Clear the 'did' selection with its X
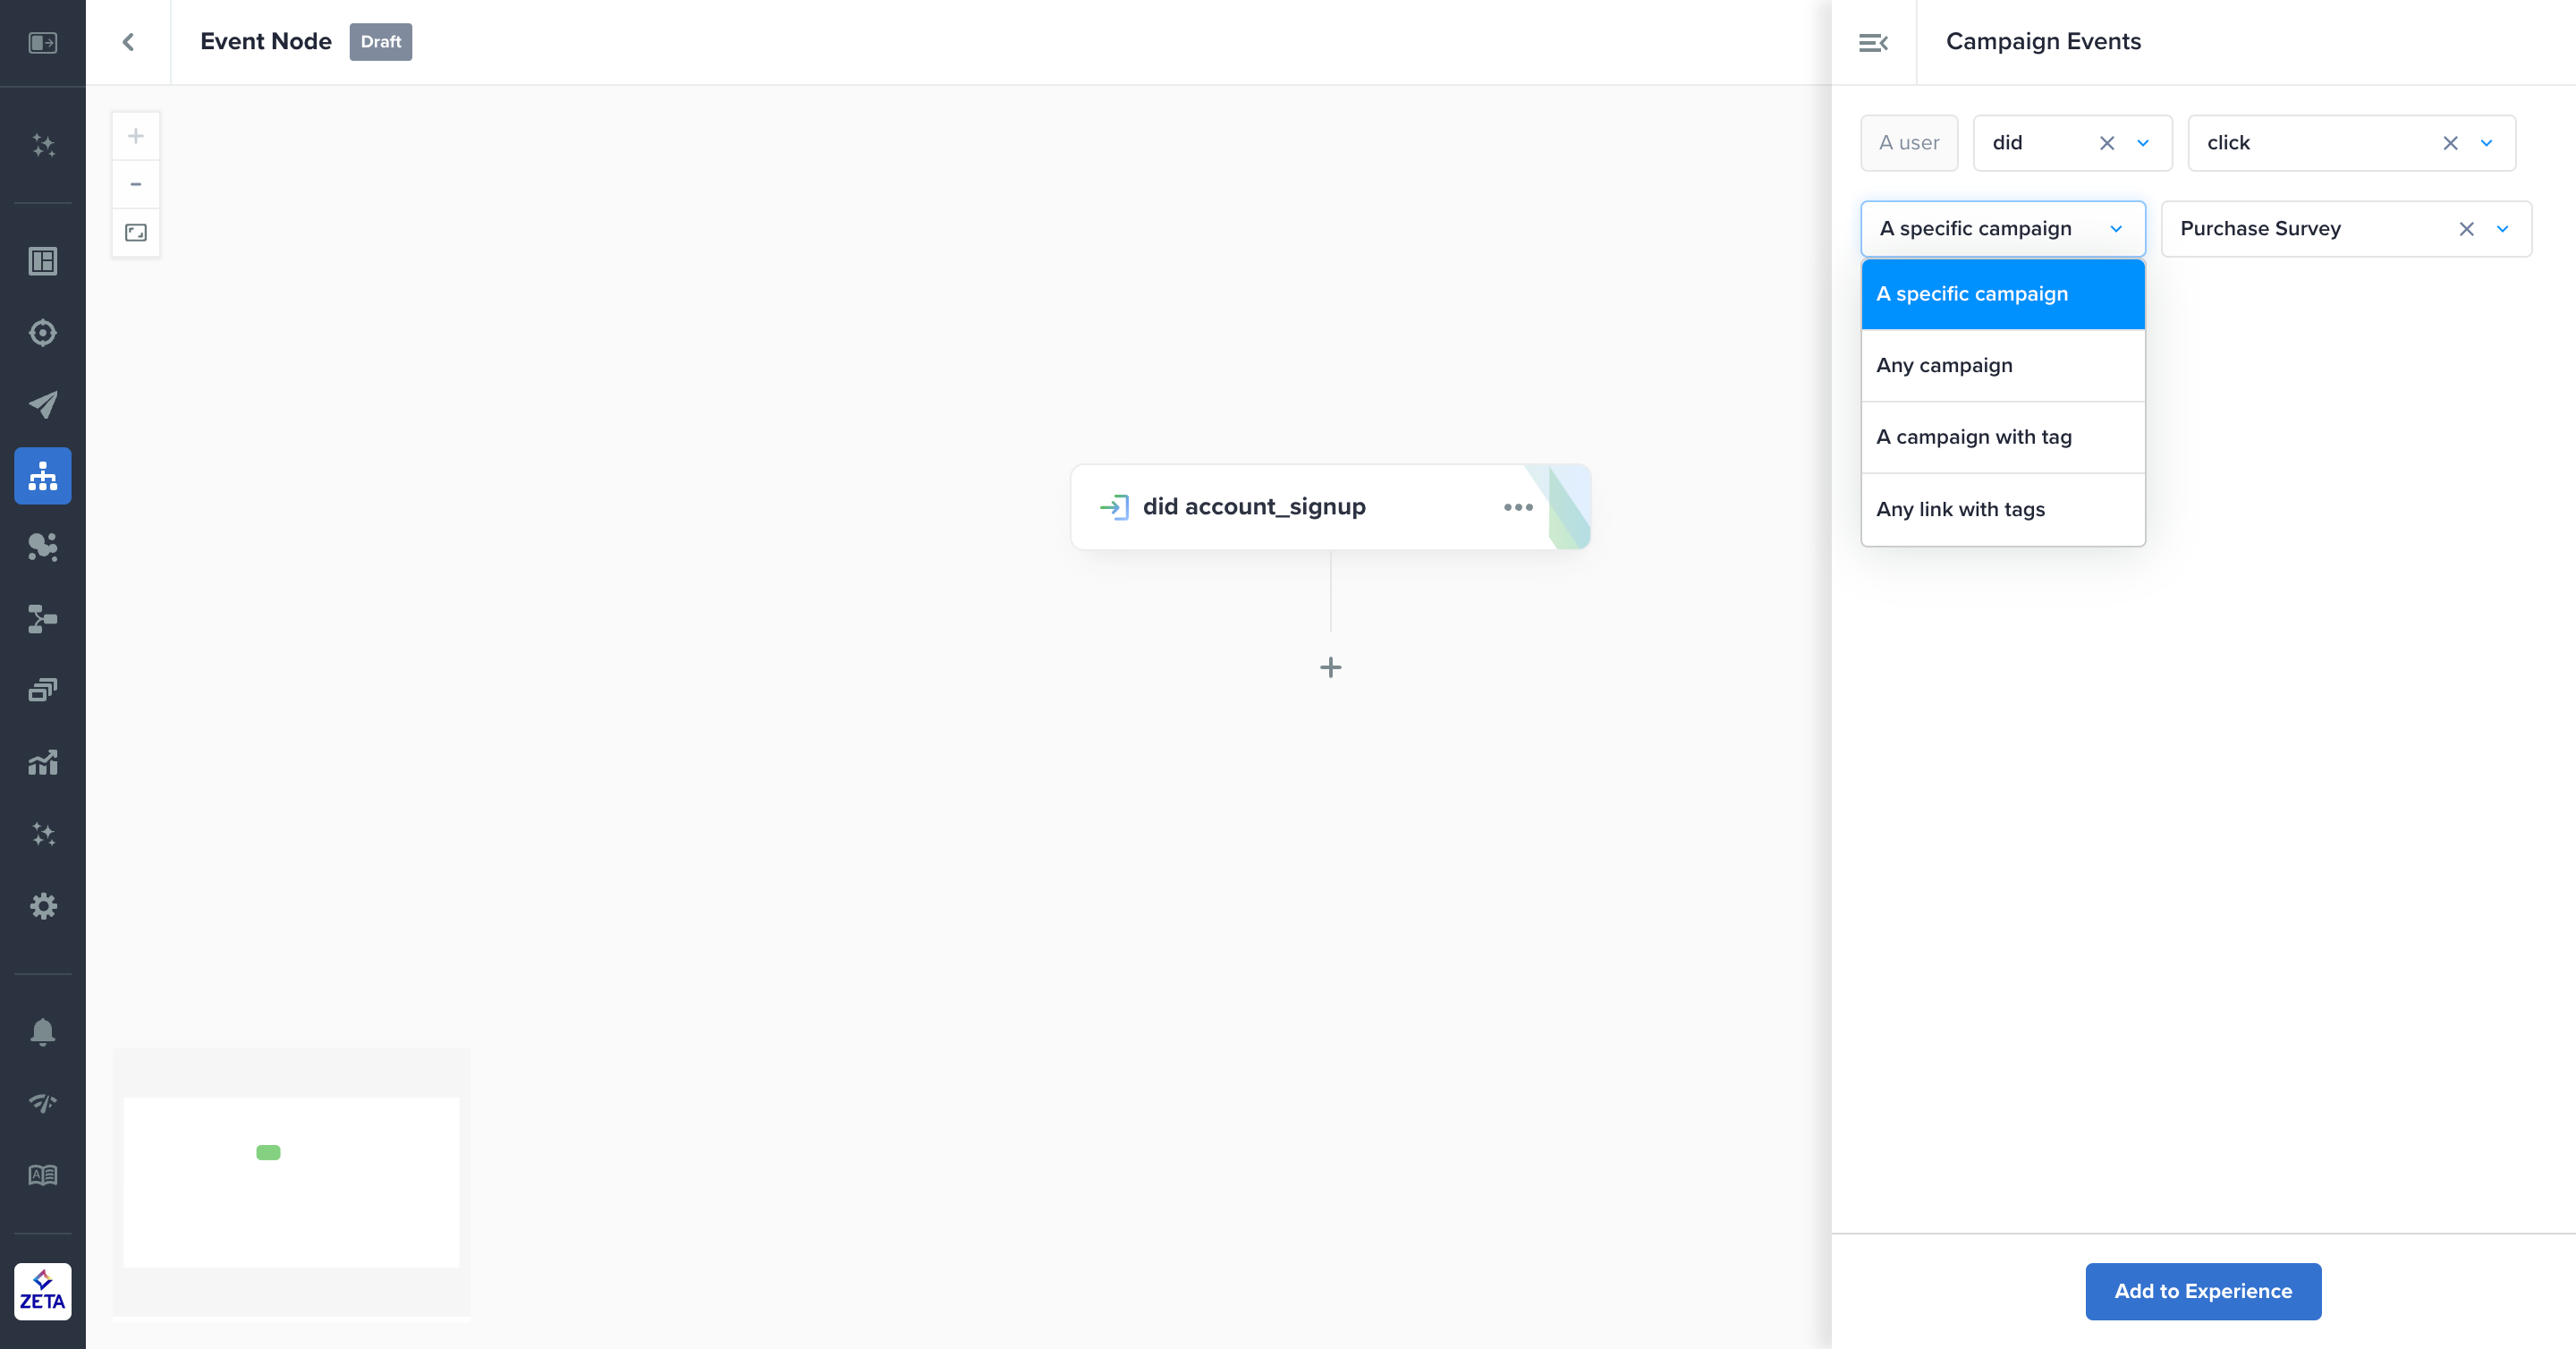This screenshot has height=1349, width=2576. click(x=2107, y=143)
